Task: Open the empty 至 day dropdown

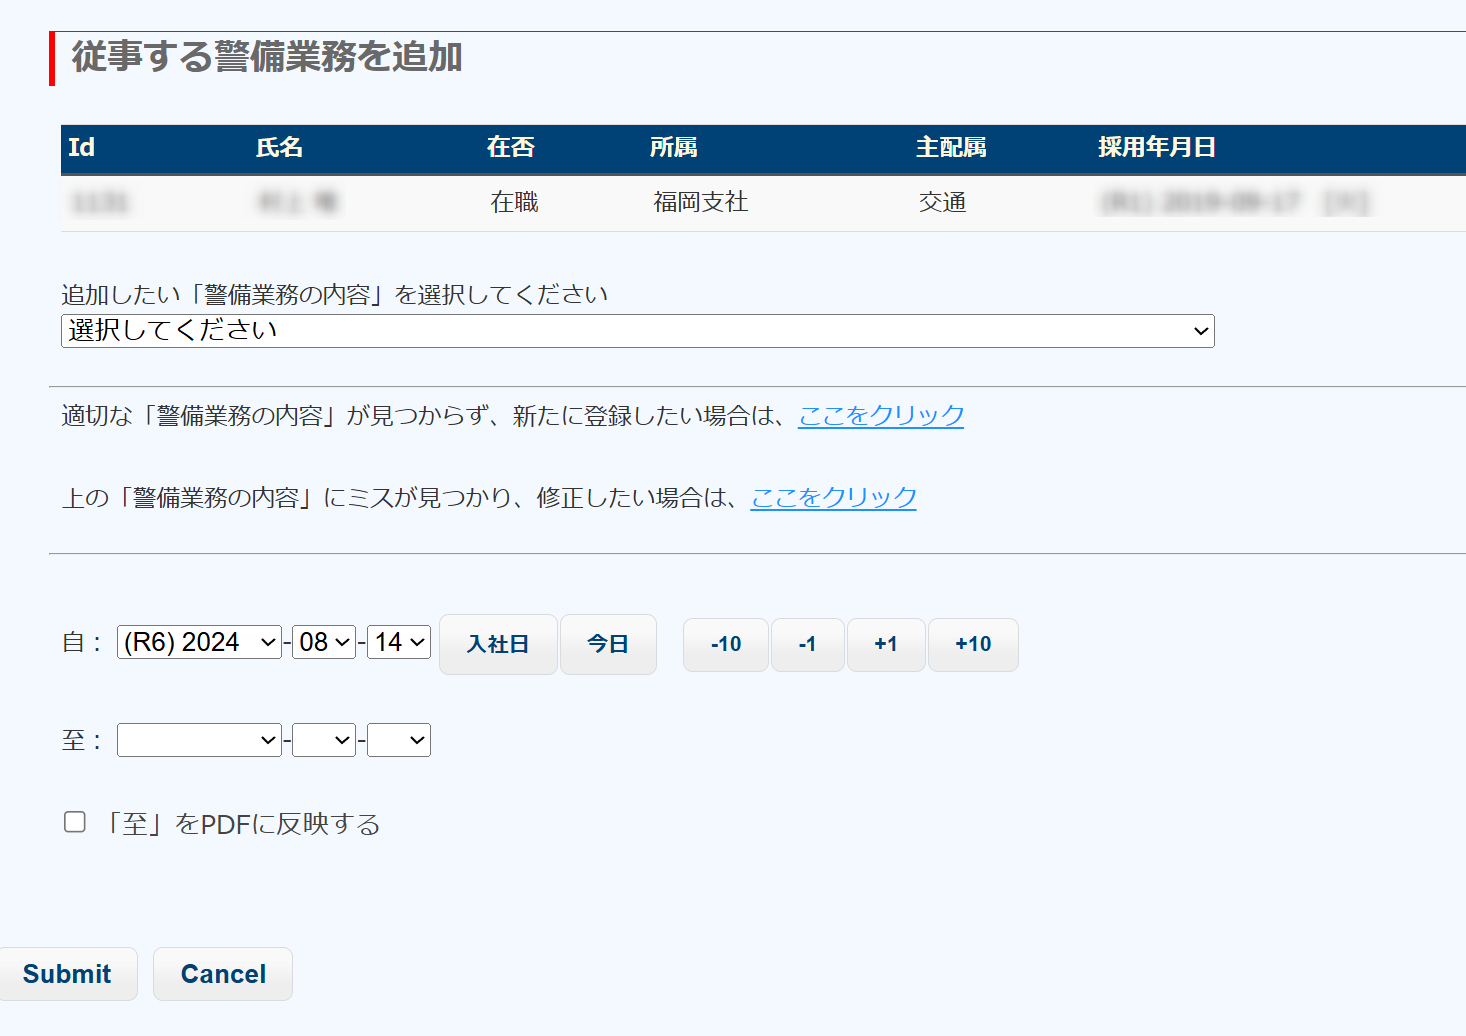Action: [399, 740]
